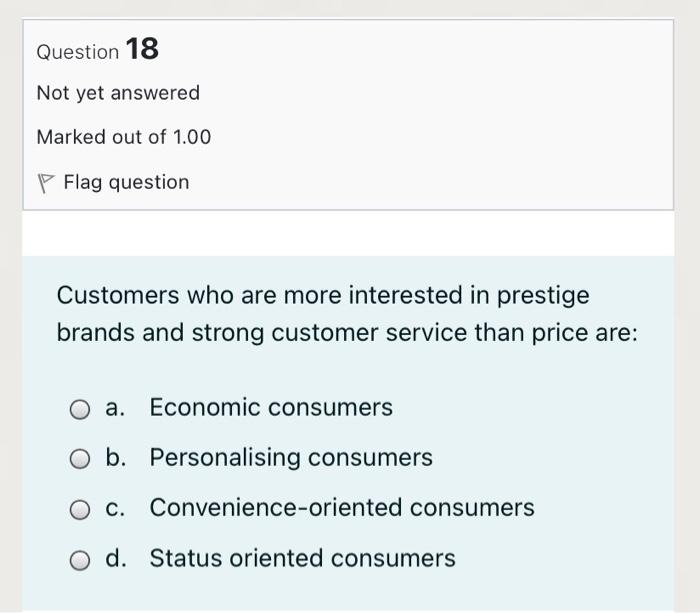Click the letter c. before Convenience-oriented consumers
Image resolution: width=700 pixels, height=613 pixels.
tap(115, 508)
